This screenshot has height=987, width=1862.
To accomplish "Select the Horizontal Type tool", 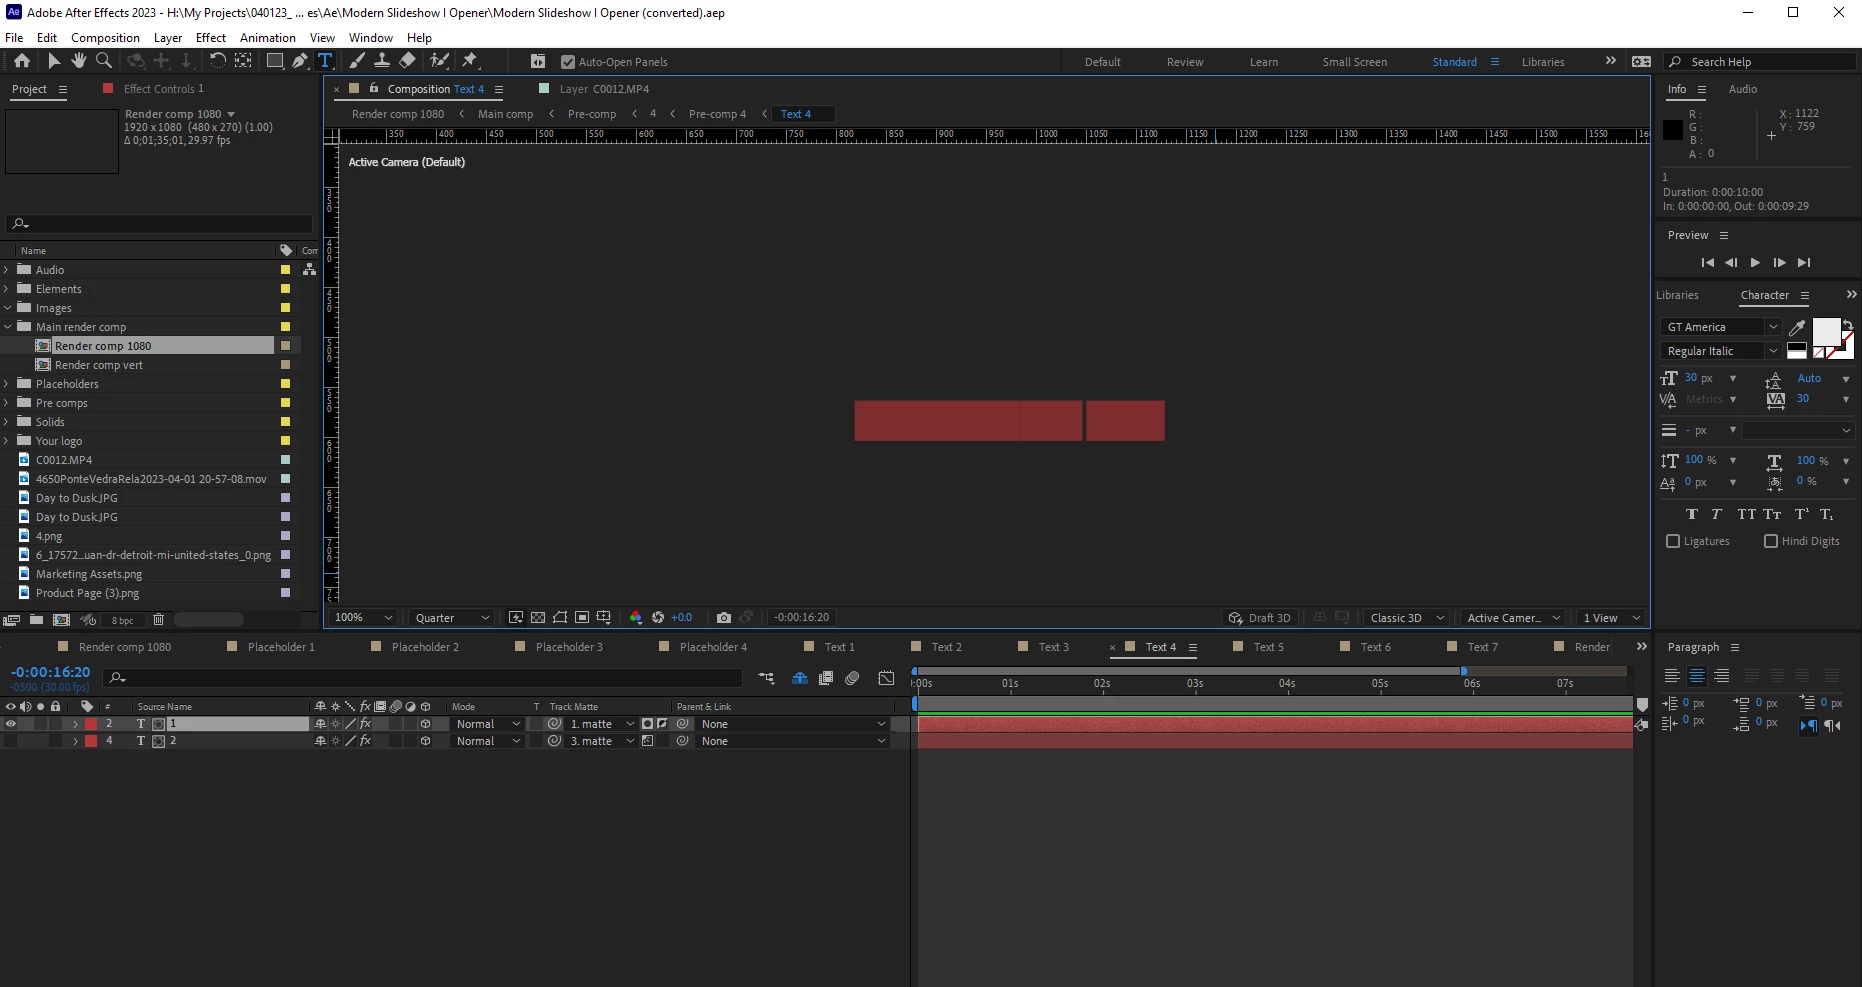I will click(325, 61).
